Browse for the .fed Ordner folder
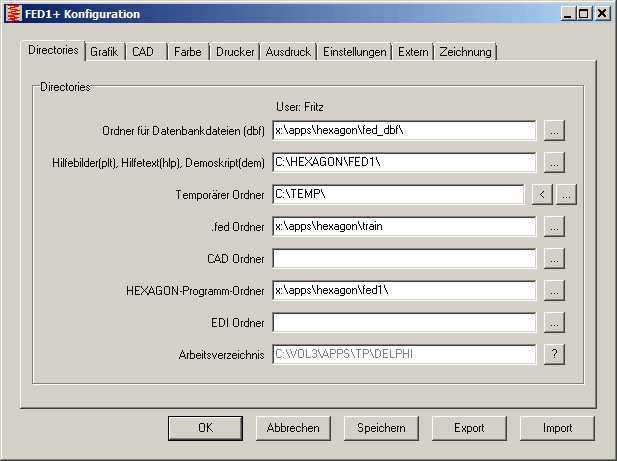The height and width of the screenshot is (461, 617). coord(555,226)
